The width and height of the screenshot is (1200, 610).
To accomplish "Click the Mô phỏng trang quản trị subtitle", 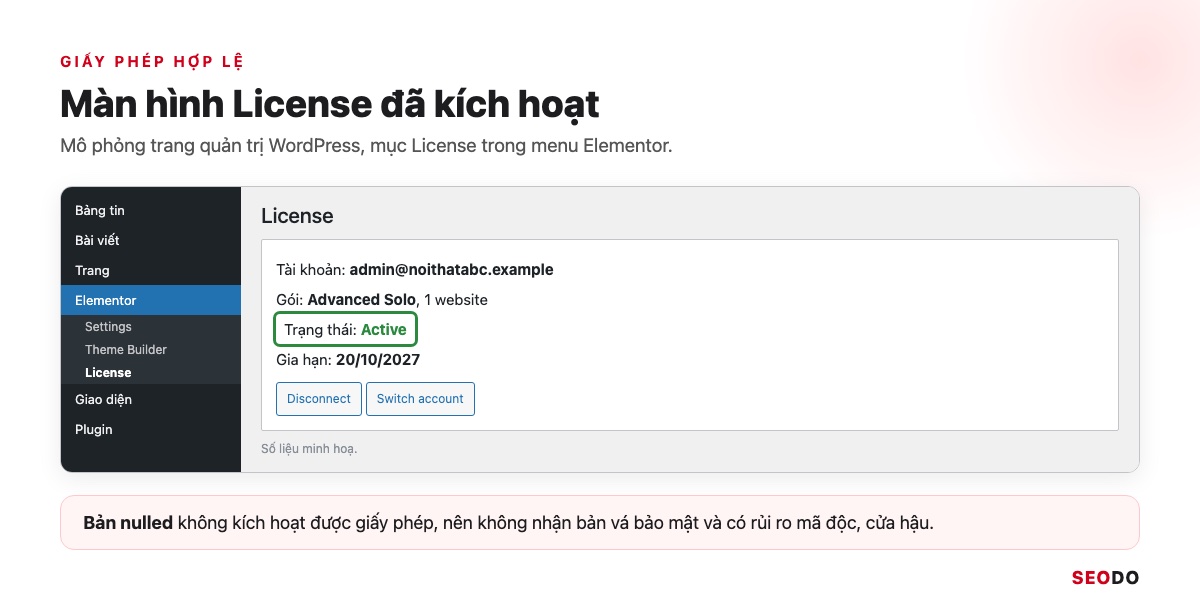I will click(366, 146).
